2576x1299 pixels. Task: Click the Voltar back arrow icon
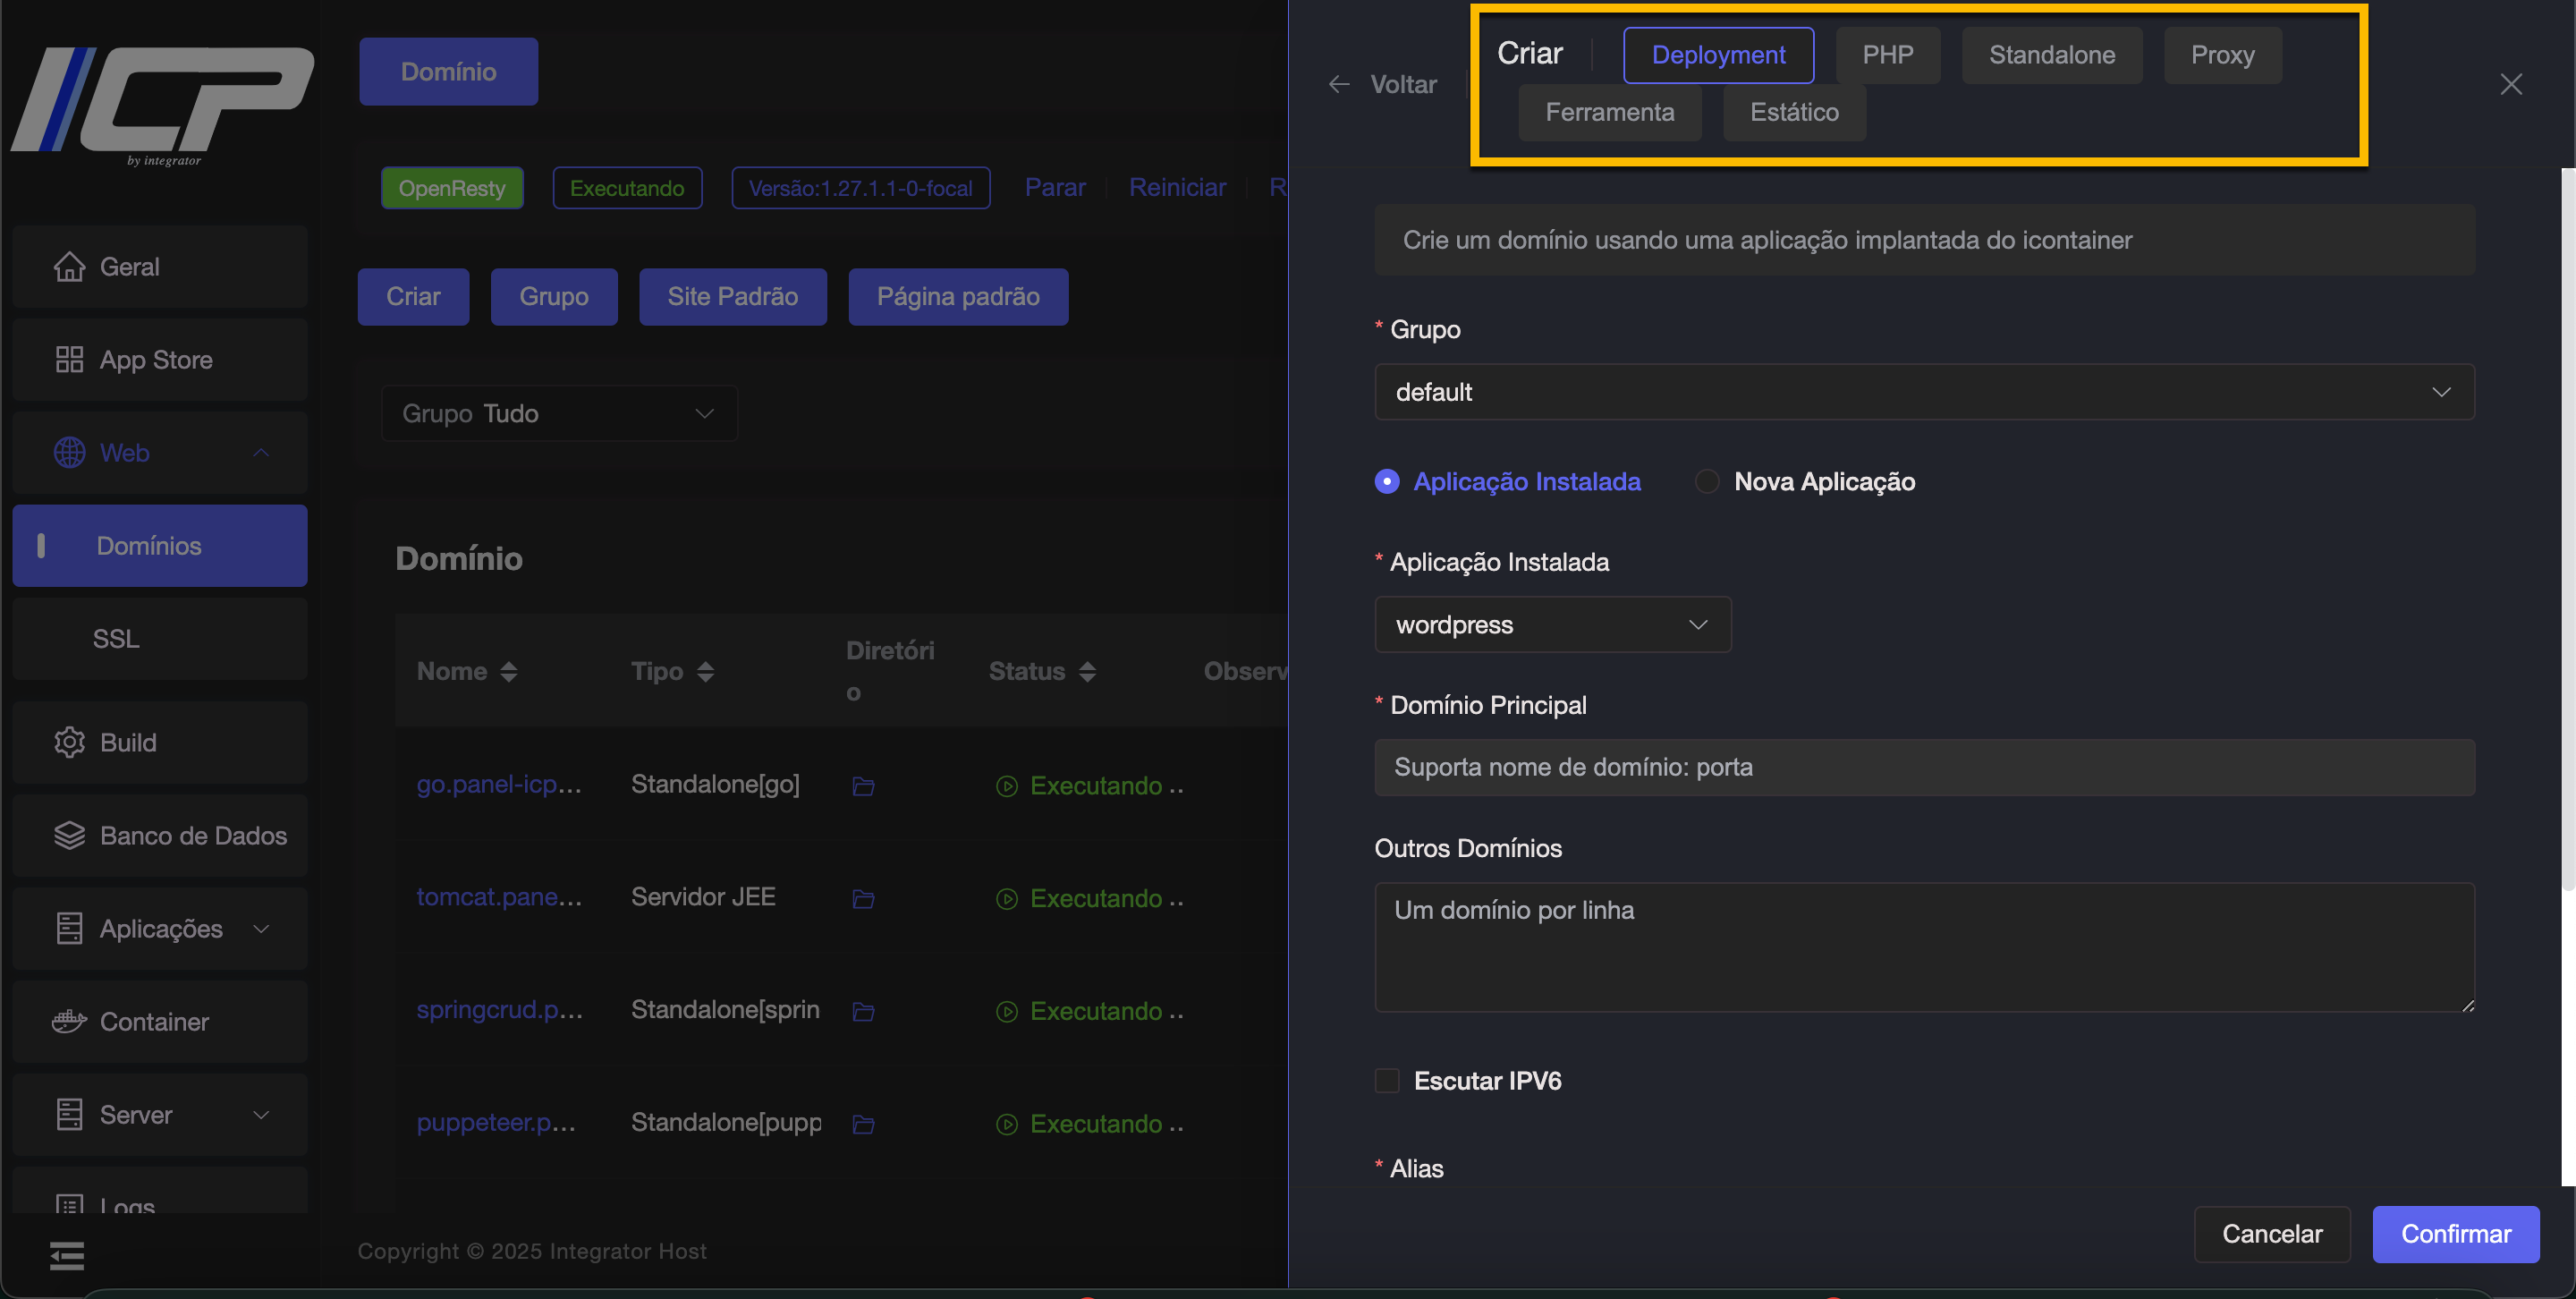[x=1339, y=85]
